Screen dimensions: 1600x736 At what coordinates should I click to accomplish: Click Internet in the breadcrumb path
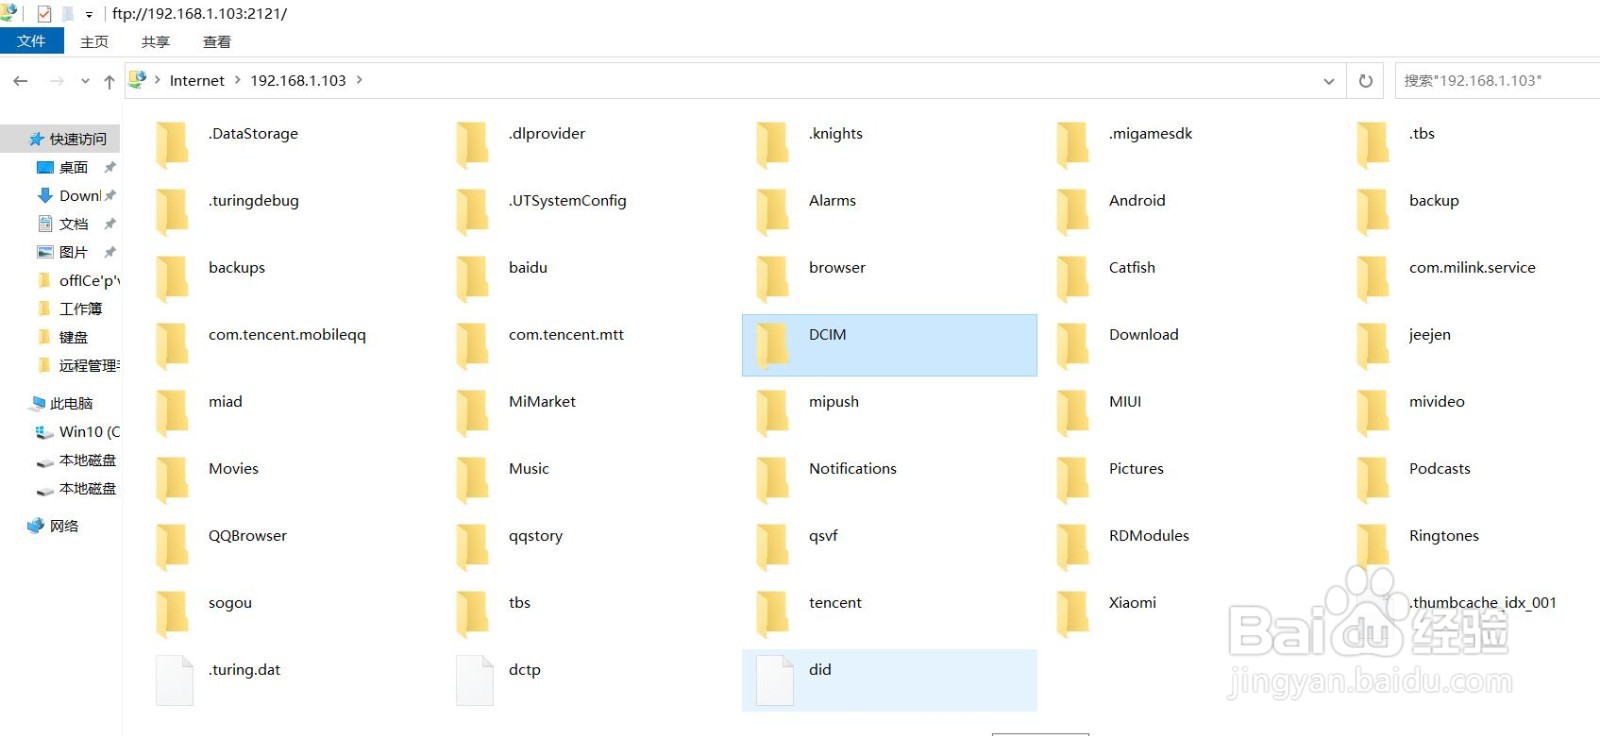[x=197, y=81]
